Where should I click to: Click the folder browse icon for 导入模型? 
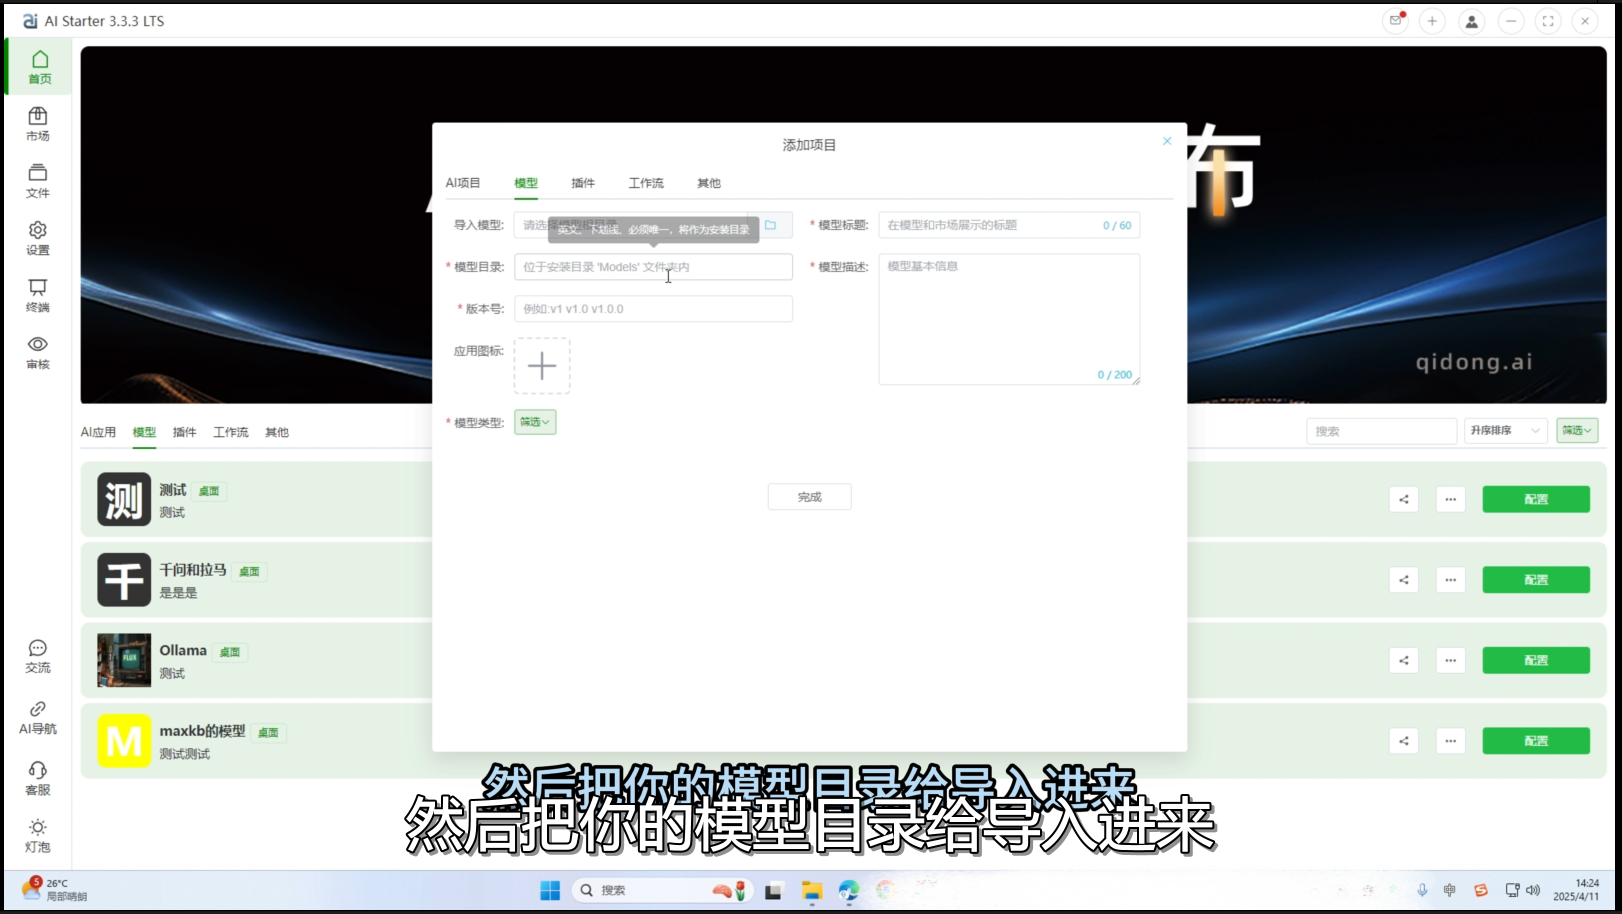(770, 225)
